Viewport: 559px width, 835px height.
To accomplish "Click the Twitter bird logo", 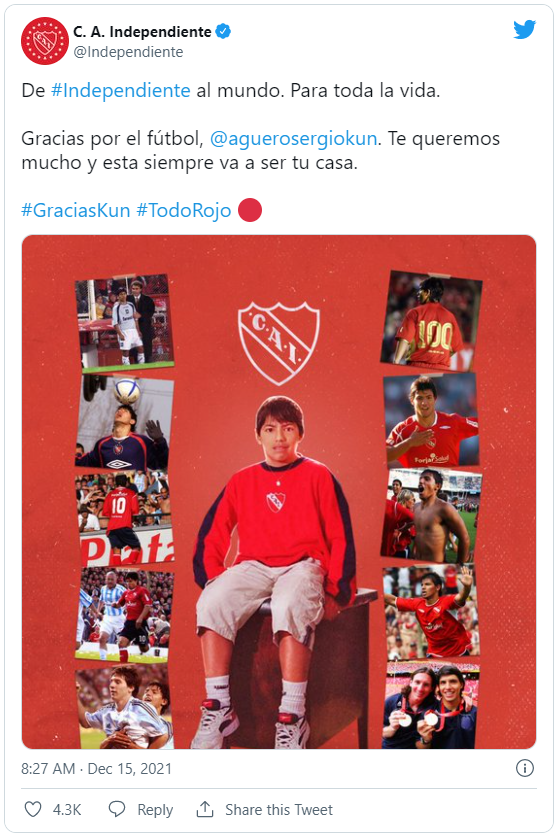I will point(524,30).
